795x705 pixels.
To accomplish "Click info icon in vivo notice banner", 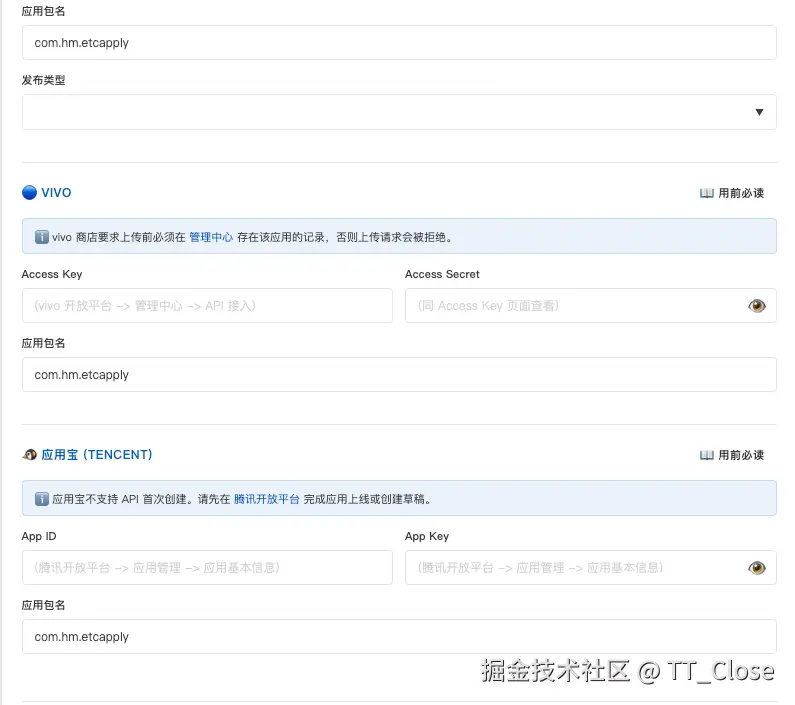I will pyautogui.click(x=42, y=237).
